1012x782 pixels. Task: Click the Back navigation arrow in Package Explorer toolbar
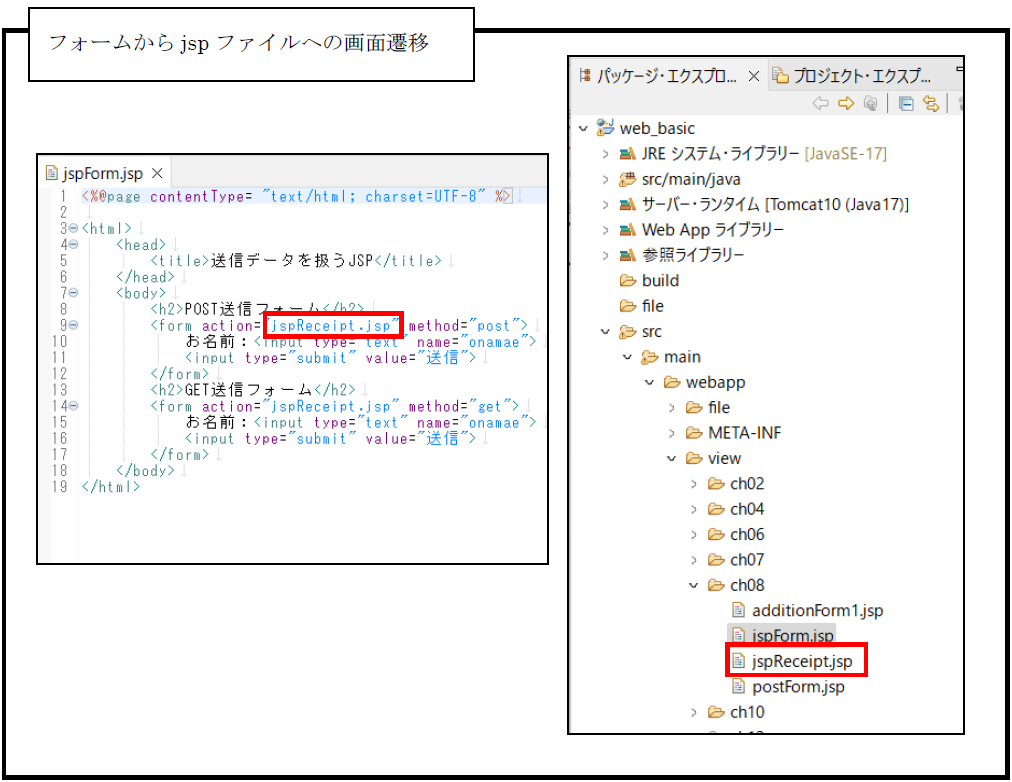(820, 103)
